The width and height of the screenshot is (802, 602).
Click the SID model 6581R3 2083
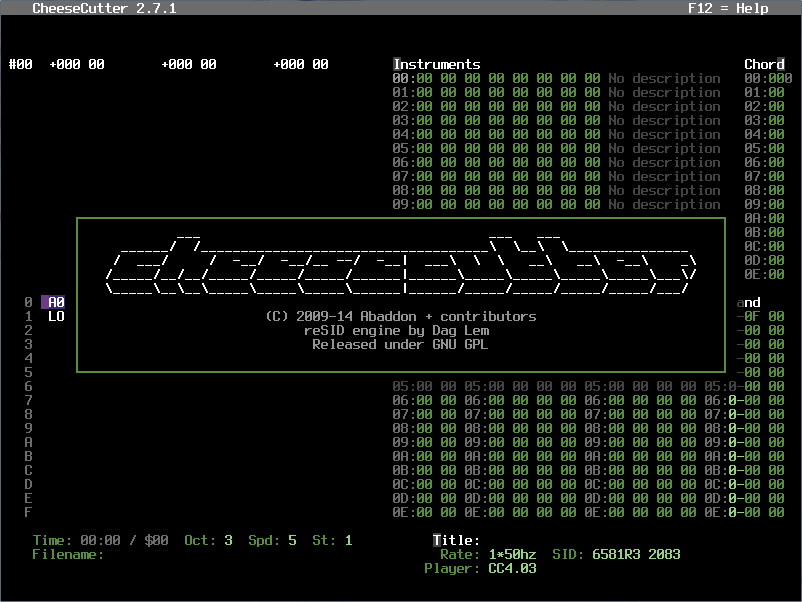click(636, 554)
